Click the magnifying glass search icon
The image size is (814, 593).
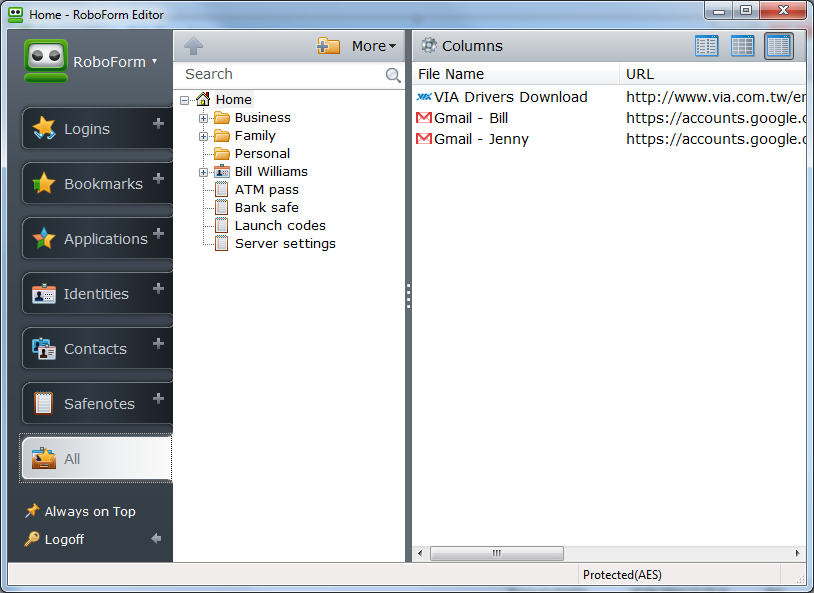click(x=394, y=75)
